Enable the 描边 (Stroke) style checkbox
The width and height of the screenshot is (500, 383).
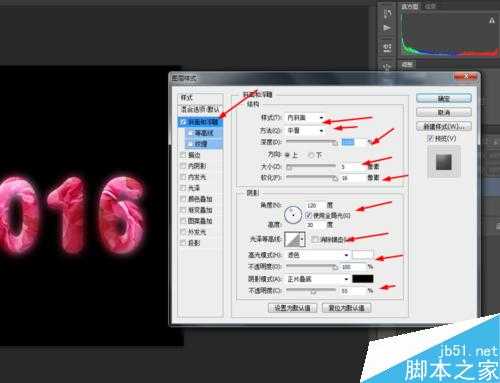click(x=183, y=155)
